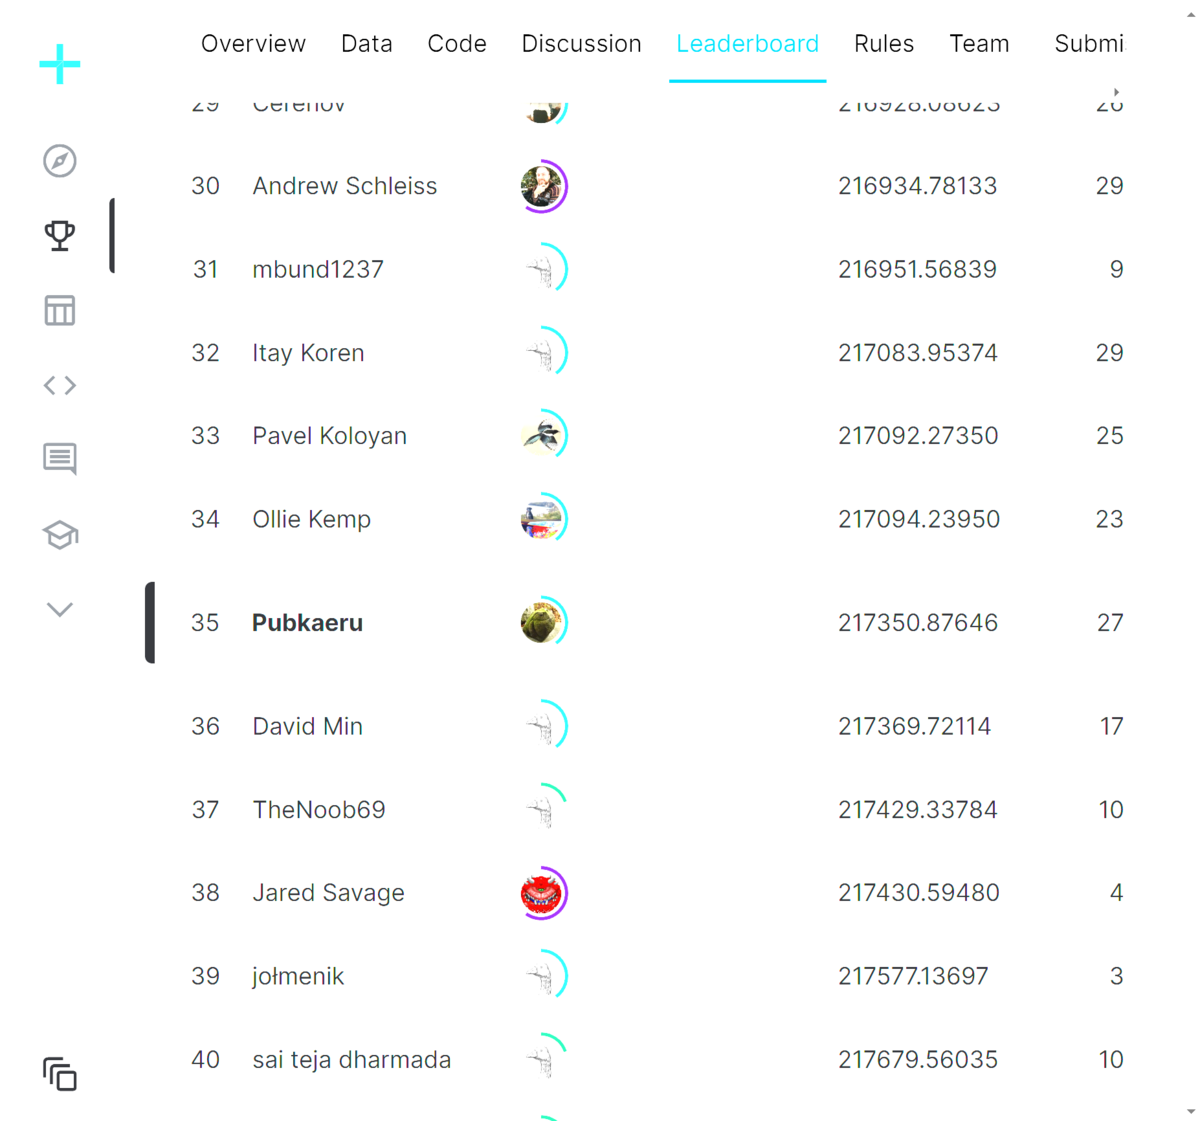1200x1121 pixels.
Task: Open the Rules tab
Action: [884, 43]
